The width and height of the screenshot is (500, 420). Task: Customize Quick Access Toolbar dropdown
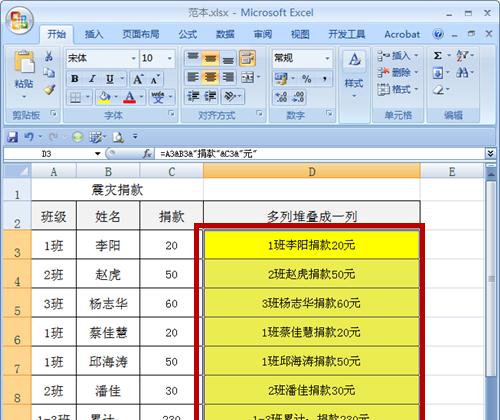(135, 136)
